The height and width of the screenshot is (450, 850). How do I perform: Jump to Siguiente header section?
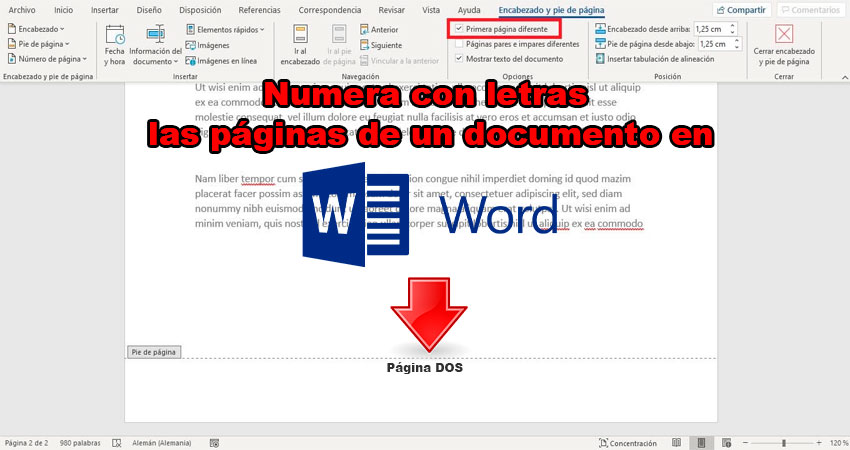click(x=385, y=45)
